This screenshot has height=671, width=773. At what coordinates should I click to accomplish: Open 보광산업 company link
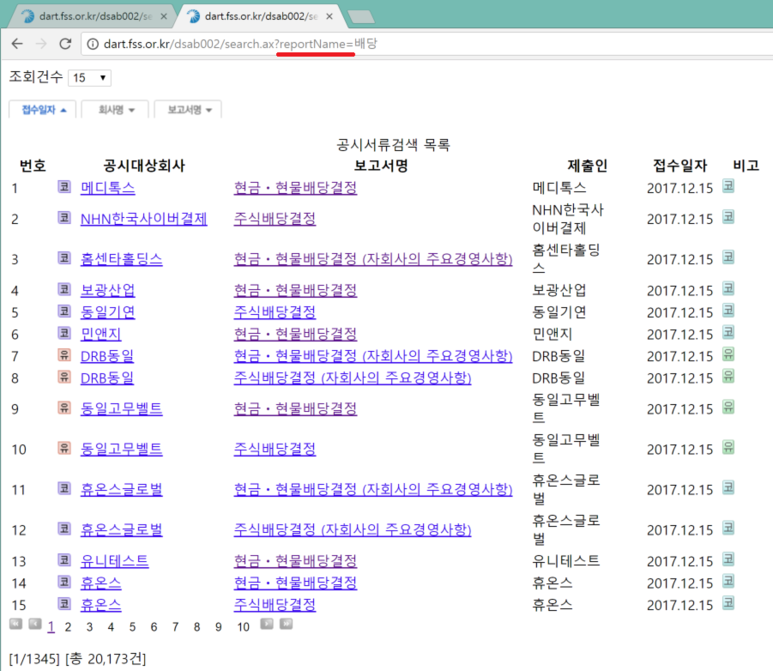(107, 290)
